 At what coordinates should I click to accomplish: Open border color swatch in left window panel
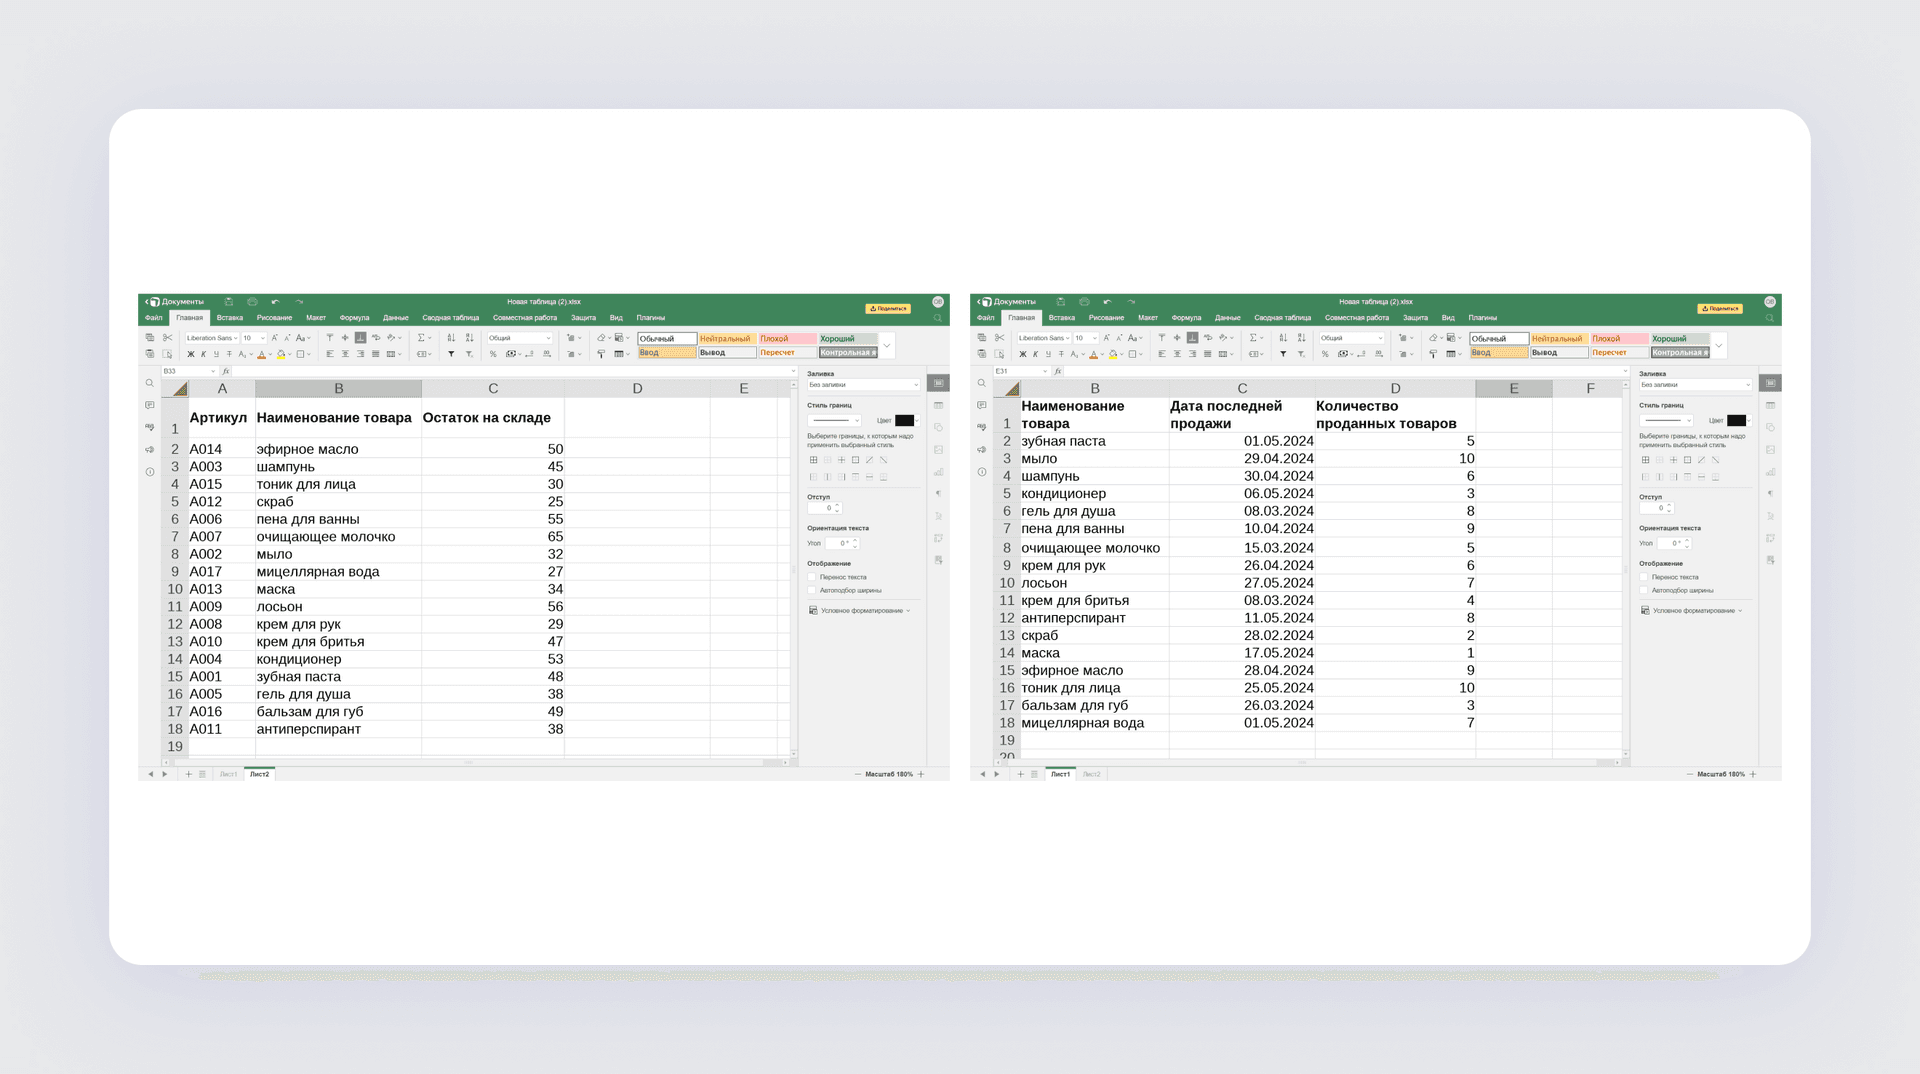pos(905,421)
